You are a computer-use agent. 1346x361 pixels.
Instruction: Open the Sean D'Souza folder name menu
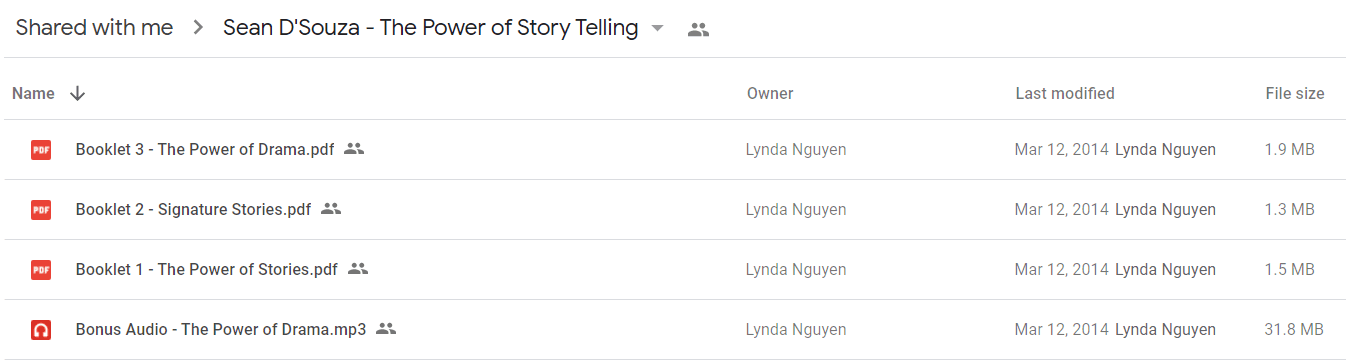[430, 28]
